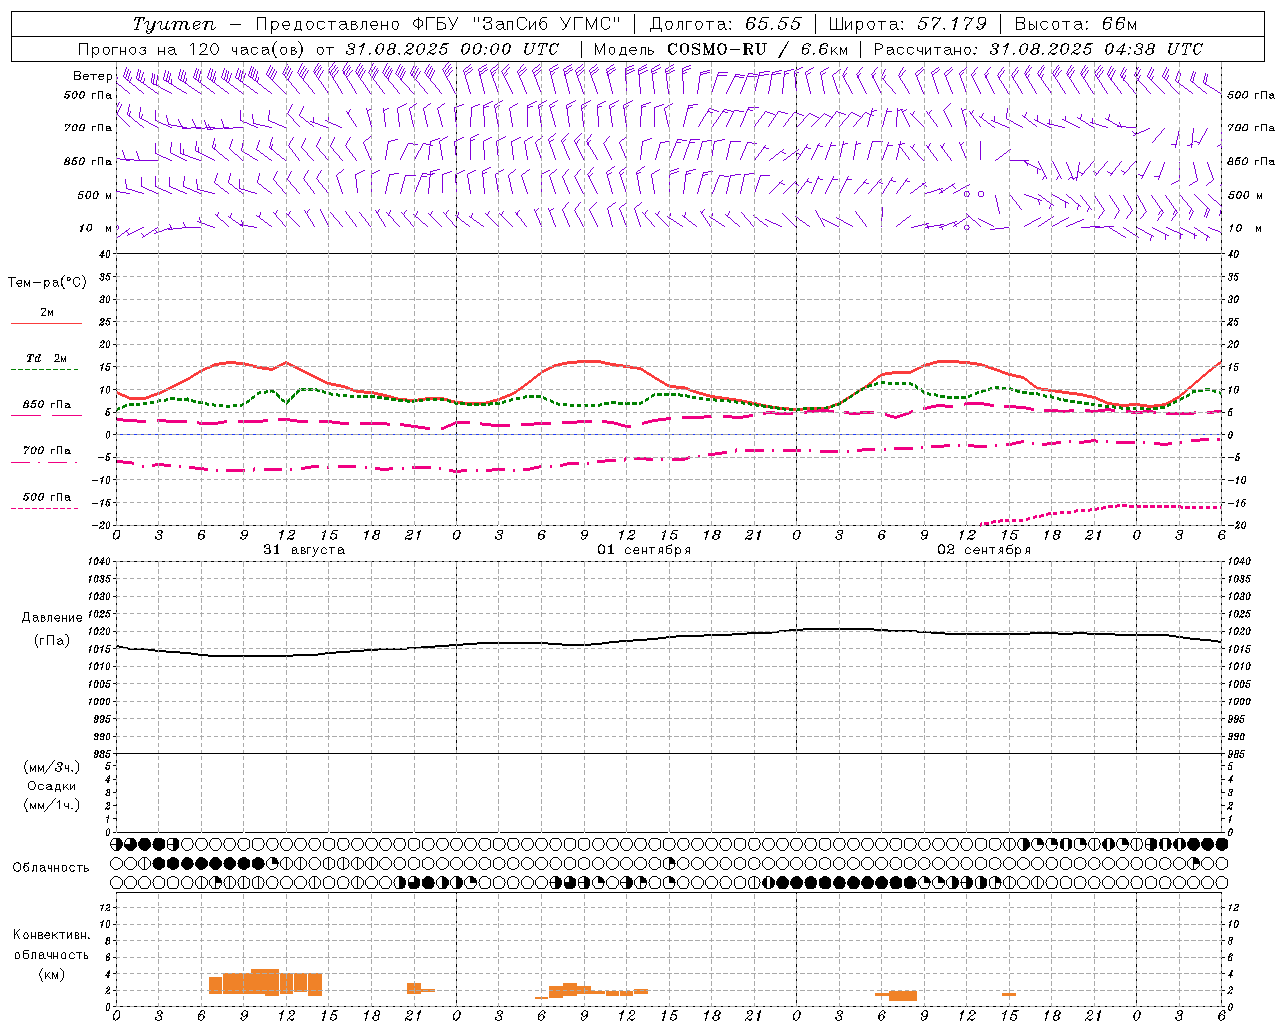Click the "Конвективн." convective cloud label
Viewport: 1280px width, 1024px height.
[x=51, y=935]
